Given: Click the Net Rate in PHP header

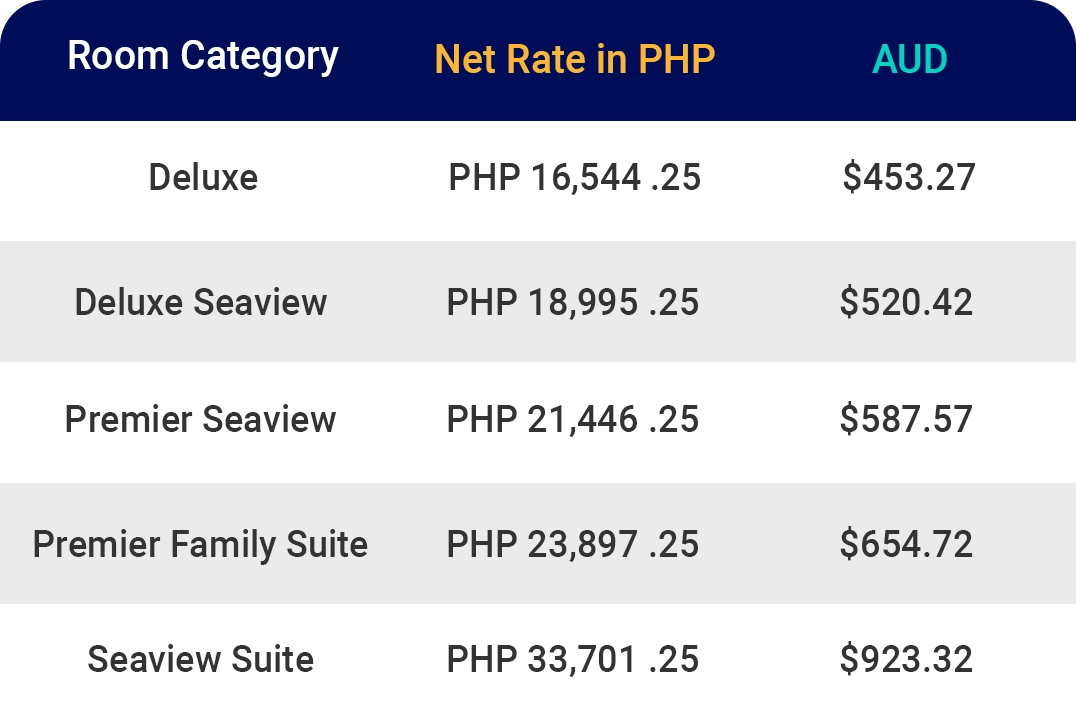Looking at the screenshot, I should (x=575, y=59).
